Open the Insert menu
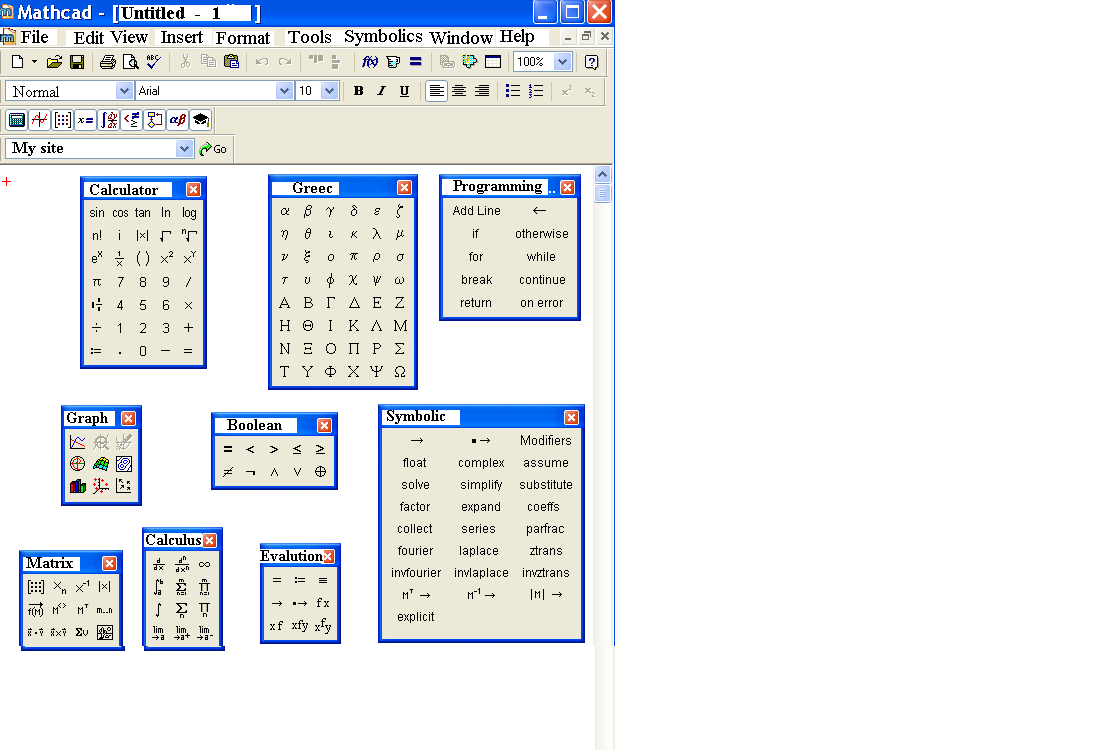Screen dimensions: 1100x750 (x=182, y=37)
